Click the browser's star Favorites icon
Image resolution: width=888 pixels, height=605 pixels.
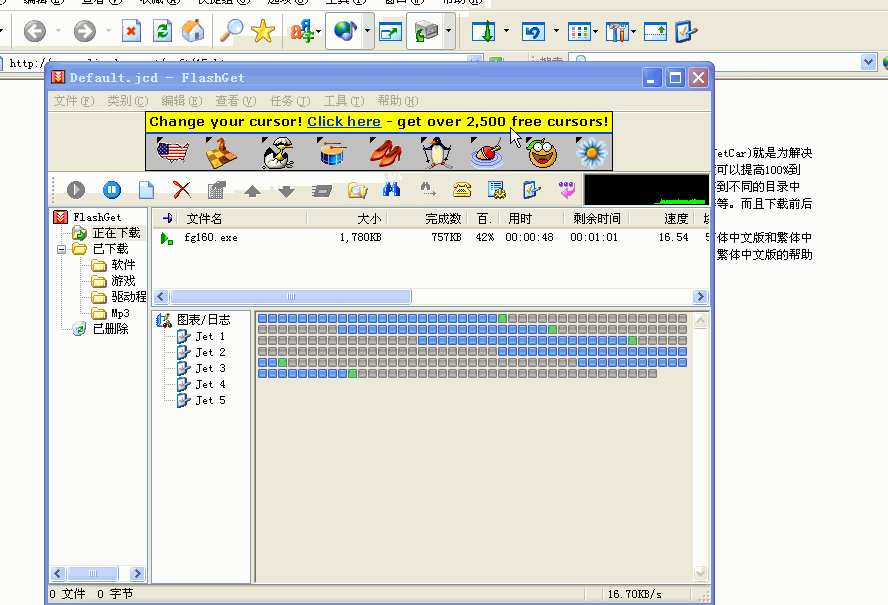[263, 31]
